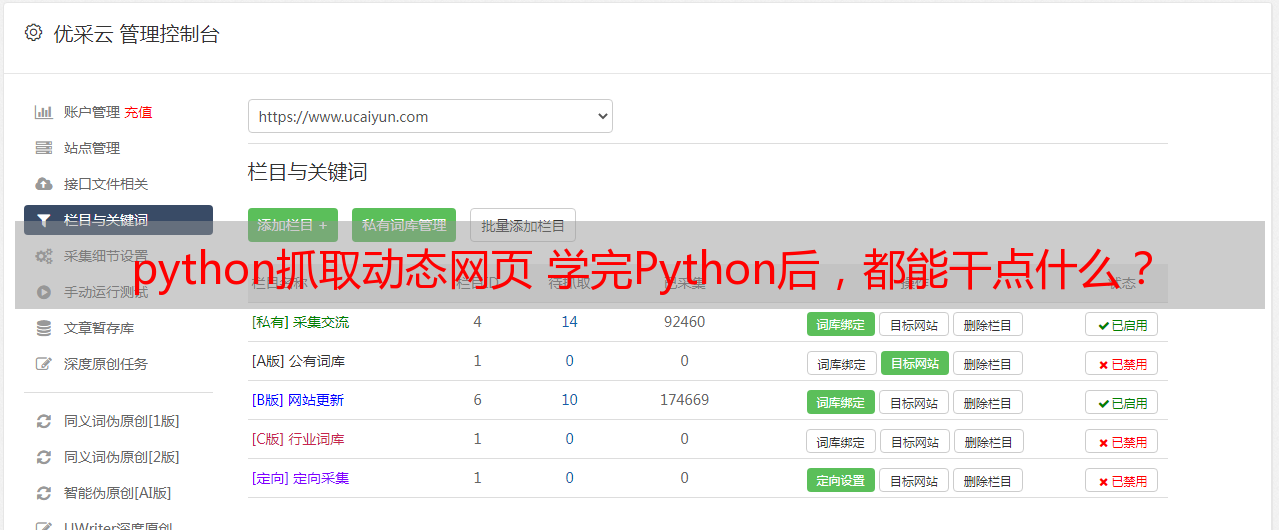Screen dimensions: 1279x530
Task: Click the 批量添加栏目 button
Action: coord(523,225)
